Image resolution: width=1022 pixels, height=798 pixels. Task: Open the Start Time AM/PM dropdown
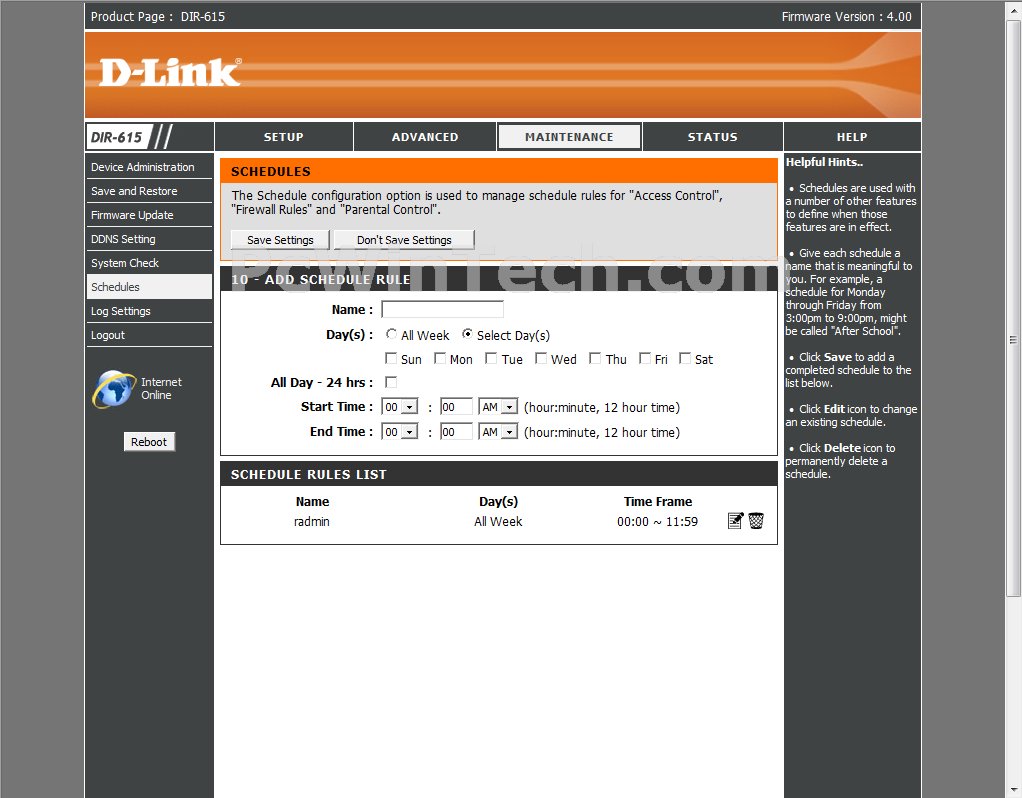click(498, 407)
